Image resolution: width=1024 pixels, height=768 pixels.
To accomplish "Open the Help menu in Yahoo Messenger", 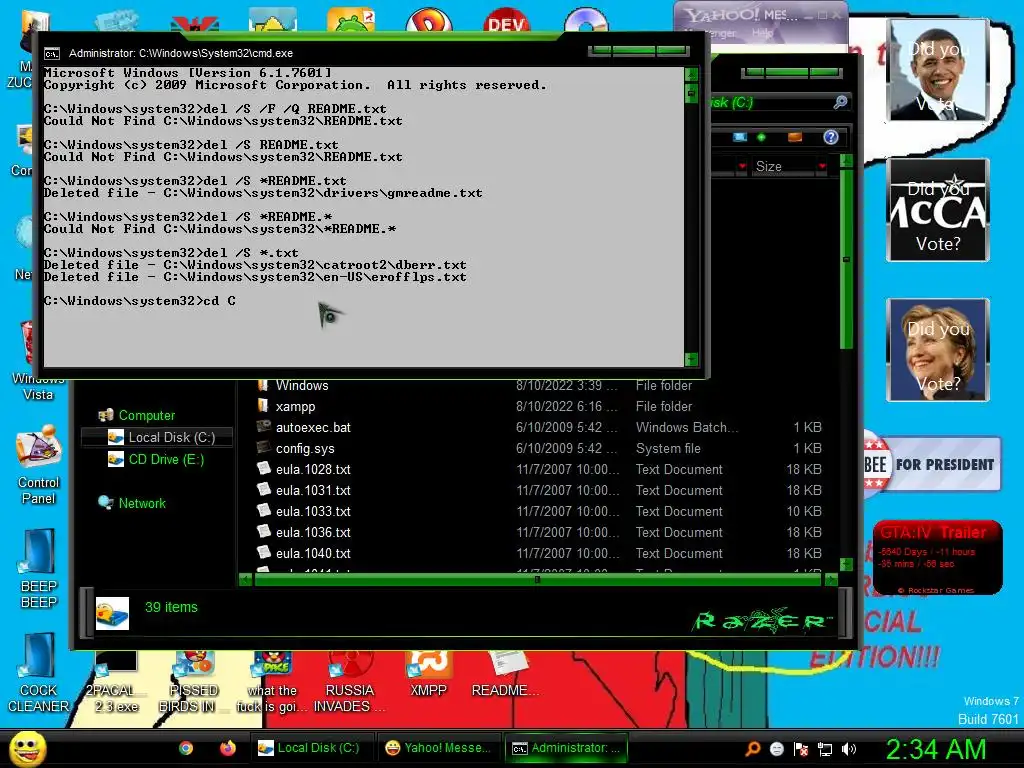I will [x=762, y=33].
